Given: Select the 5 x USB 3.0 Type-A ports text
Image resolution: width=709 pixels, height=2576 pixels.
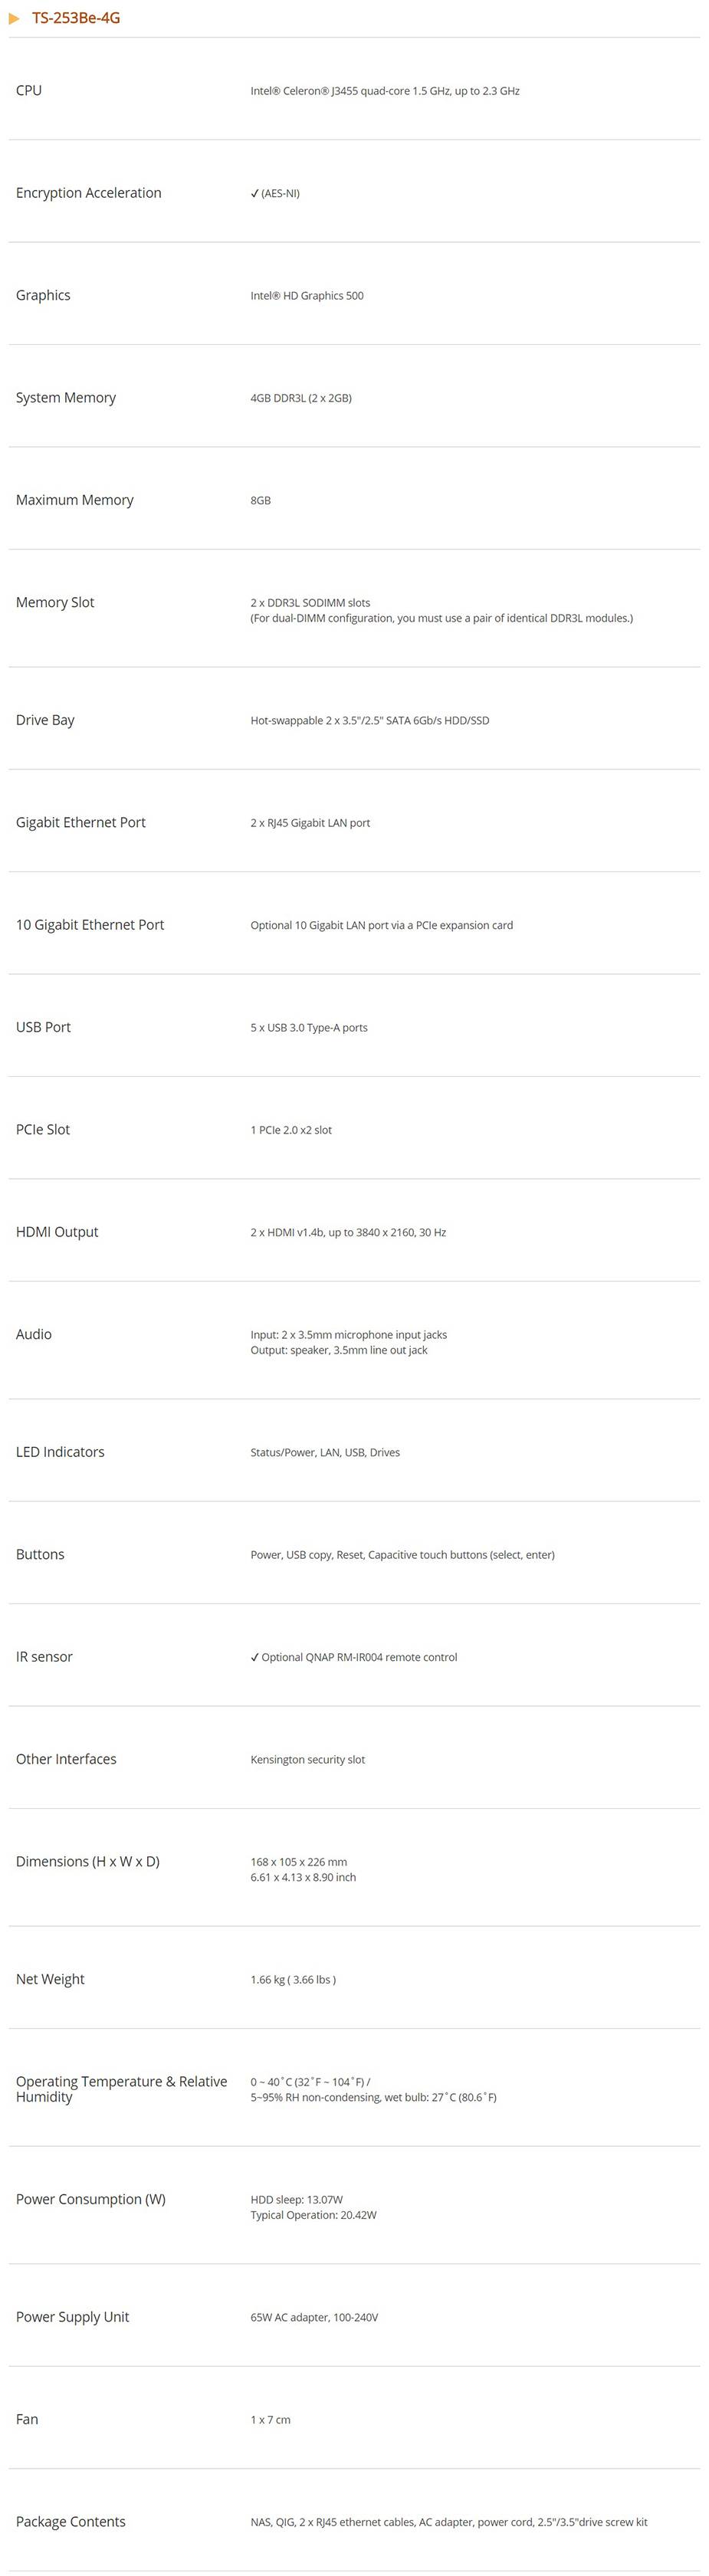Looking at the screenshot, I should click(x=309, y=1028).
